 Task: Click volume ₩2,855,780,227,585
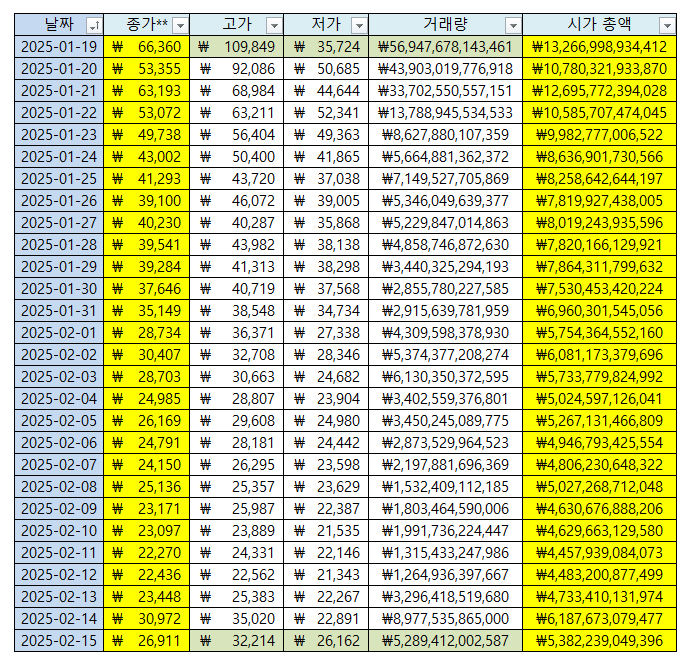446,288
